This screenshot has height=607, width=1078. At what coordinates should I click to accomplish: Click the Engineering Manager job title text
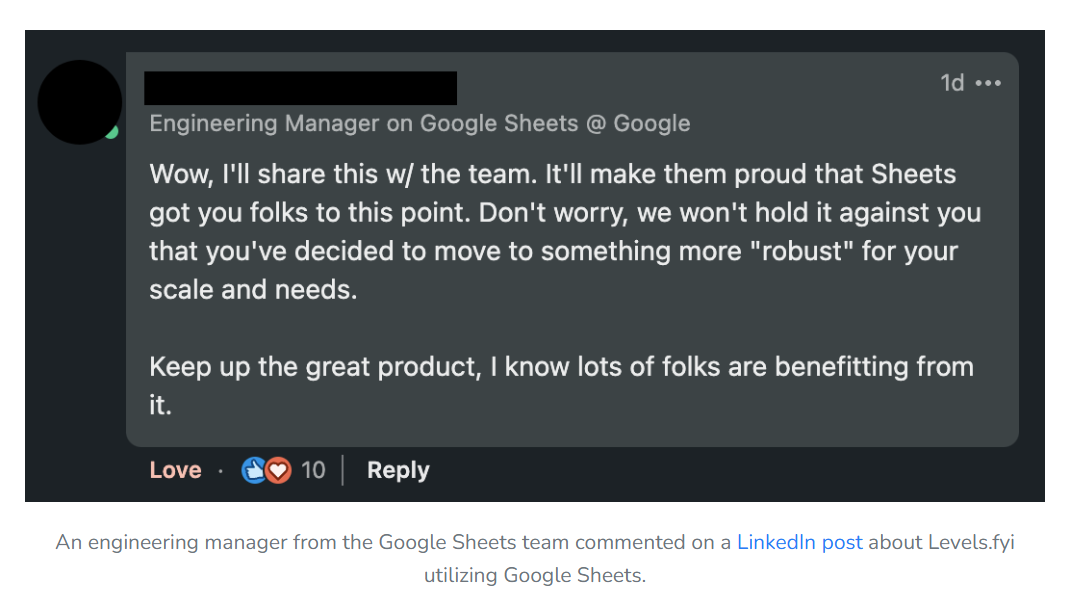click(x=420, y=123)
